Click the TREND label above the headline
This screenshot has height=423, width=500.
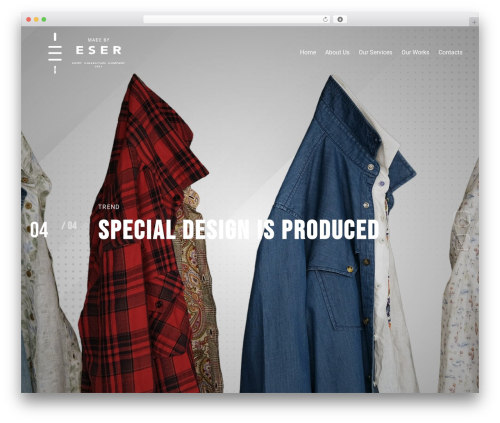pyautogui.click(x=109, y=207)
